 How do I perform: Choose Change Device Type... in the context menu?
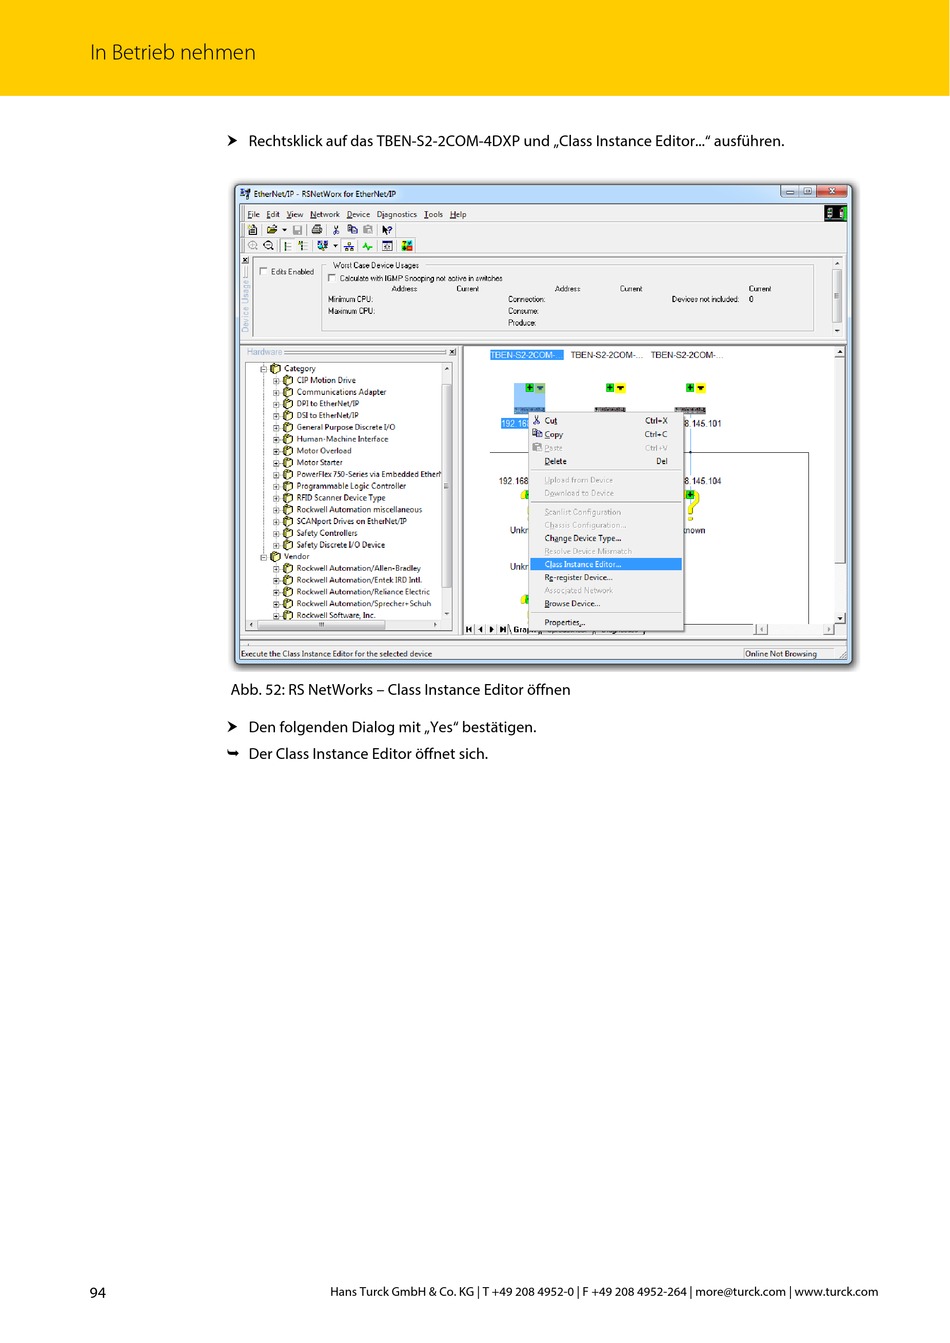click(x=606, y=538)
